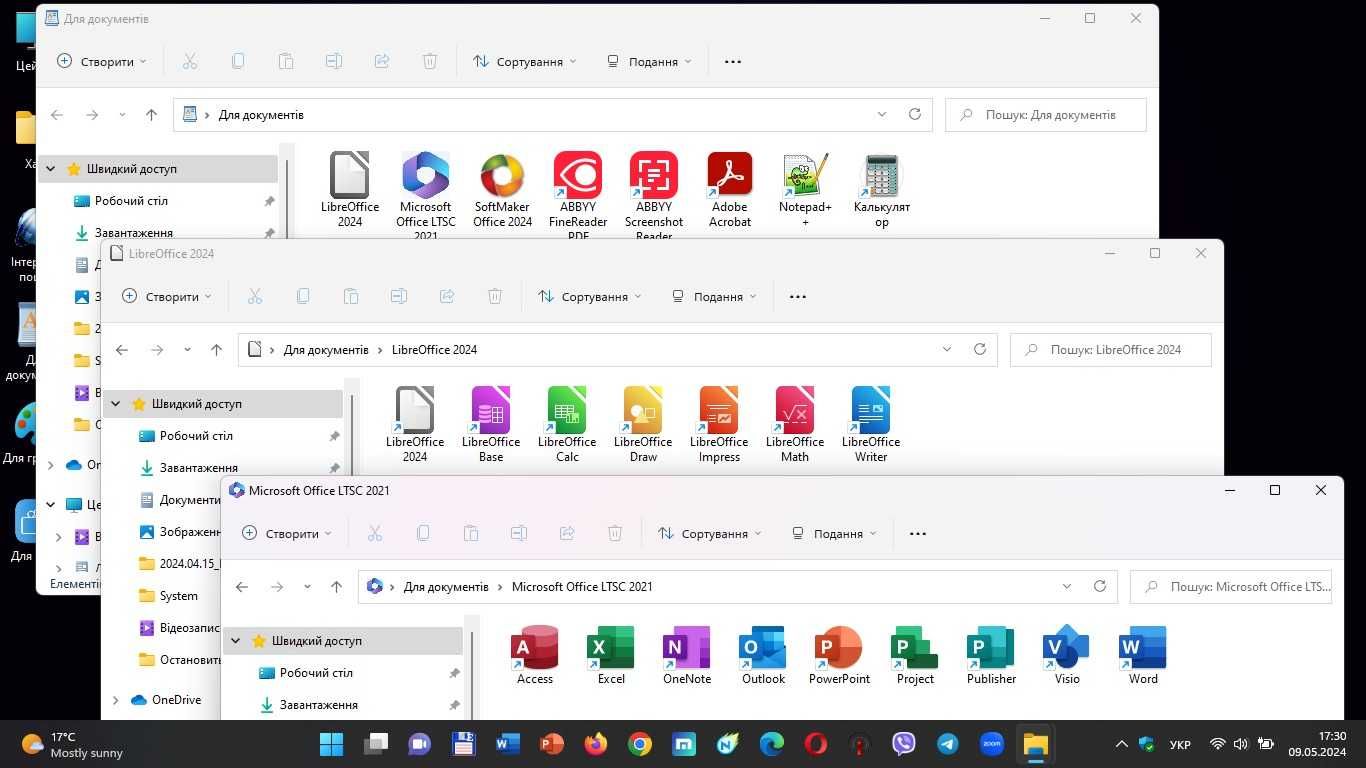Open Подання dropdown in Microsoft Office window
1366x768 pixels.
833,533
